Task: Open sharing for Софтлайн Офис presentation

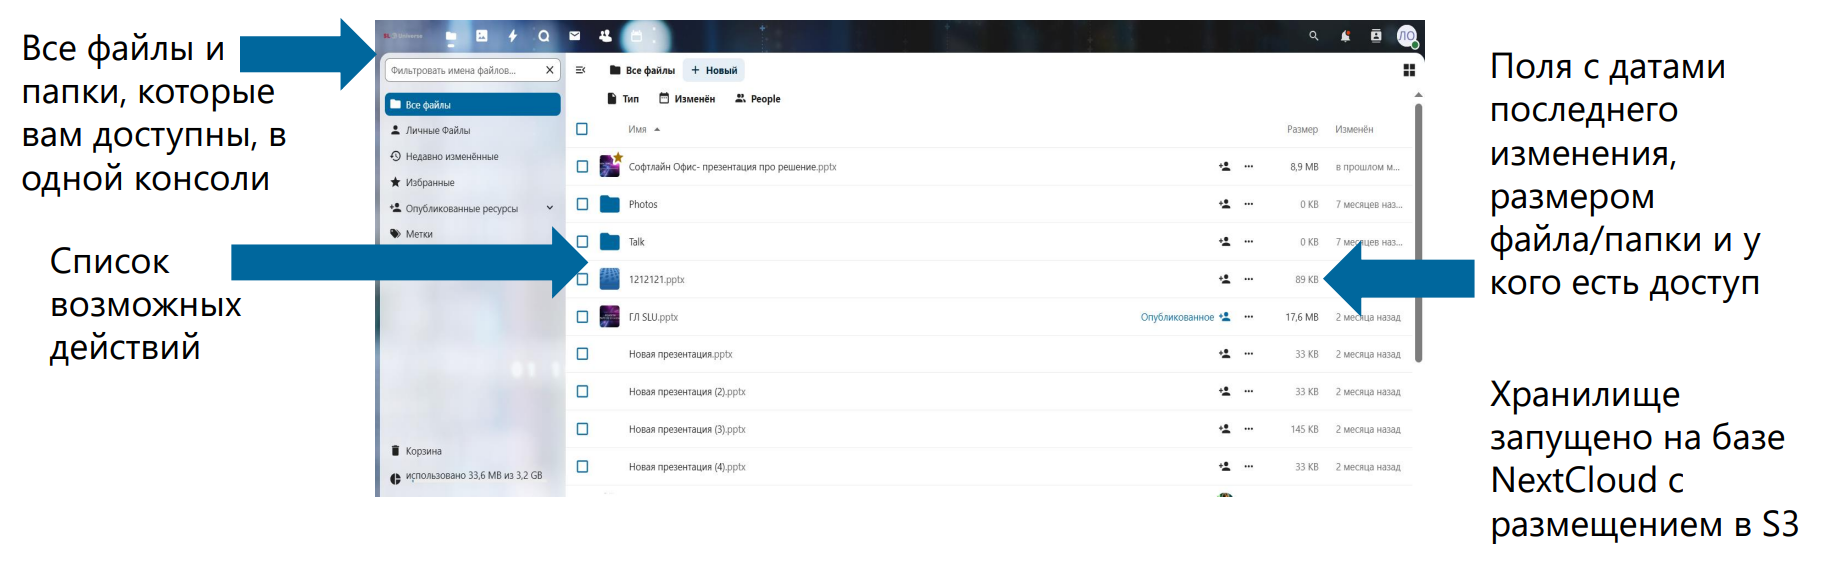Action: point(1224,167)
